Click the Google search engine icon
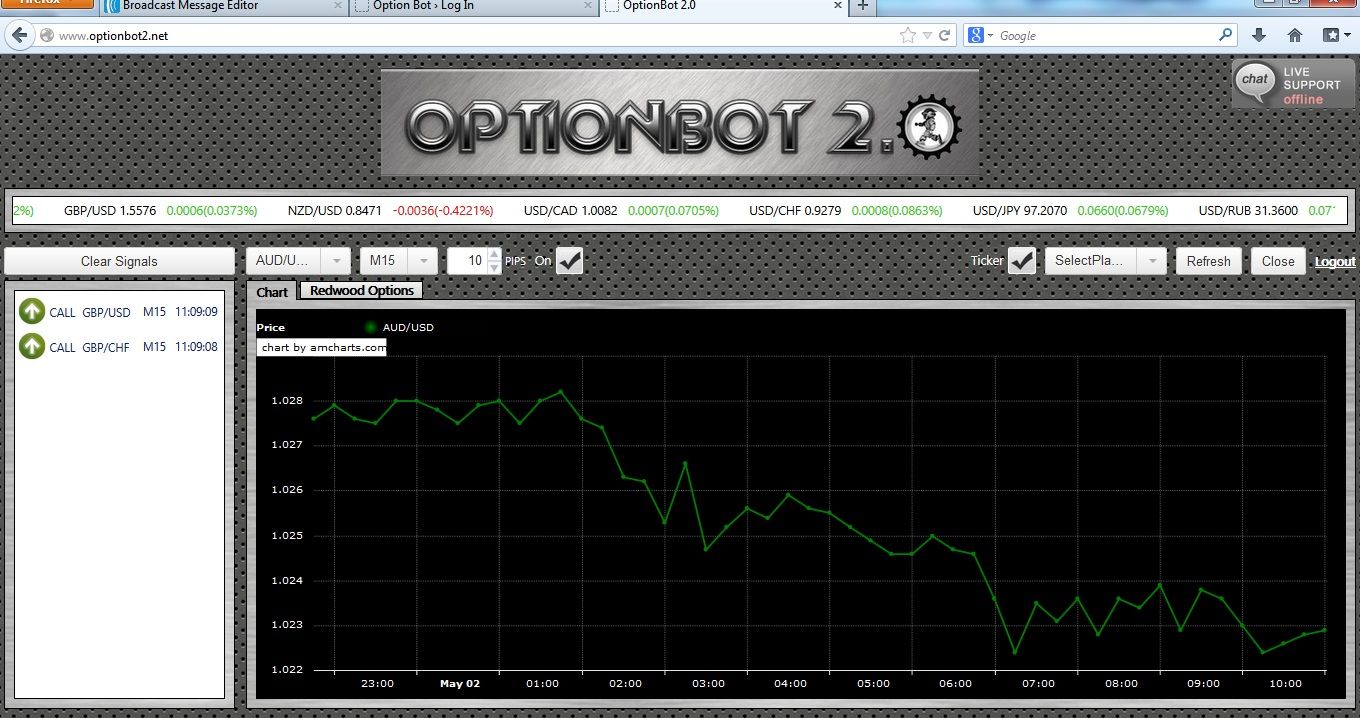Viewport: 1360px width, 718px height. pyautogui.click(x=976, y=36)
